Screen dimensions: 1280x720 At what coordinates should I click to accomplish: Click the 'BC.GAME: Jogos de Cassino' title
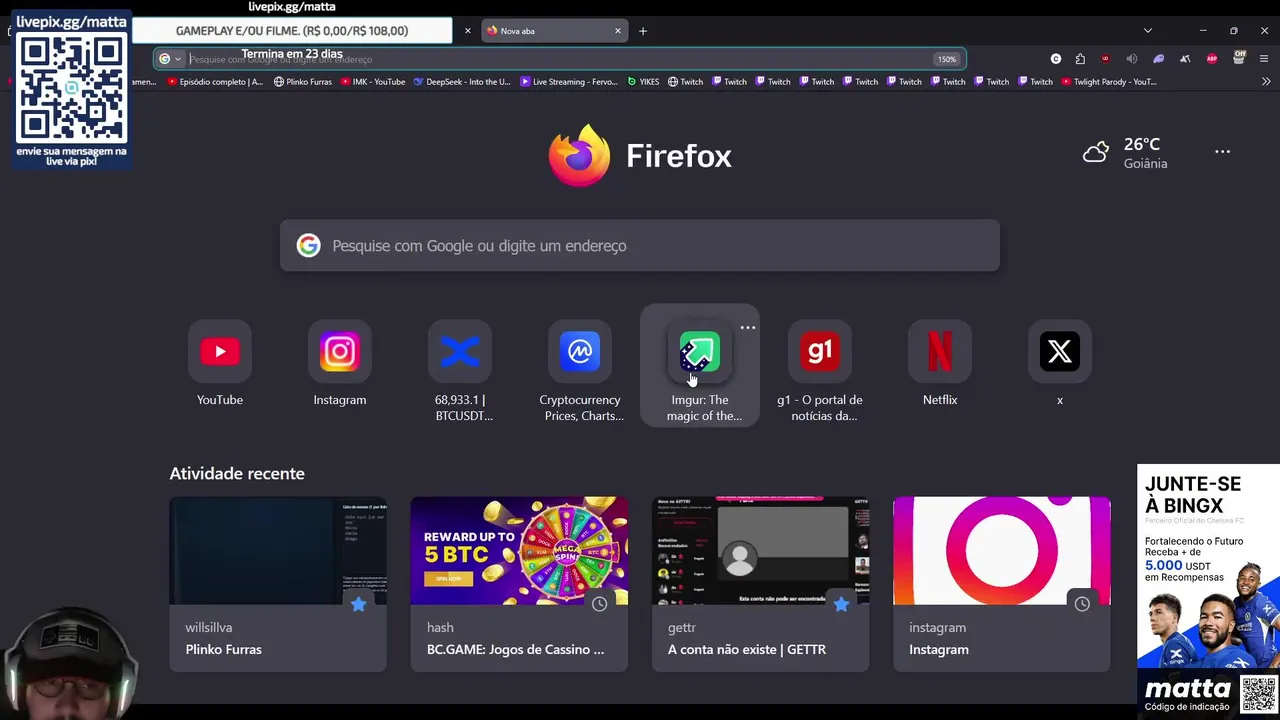(516, 649)
